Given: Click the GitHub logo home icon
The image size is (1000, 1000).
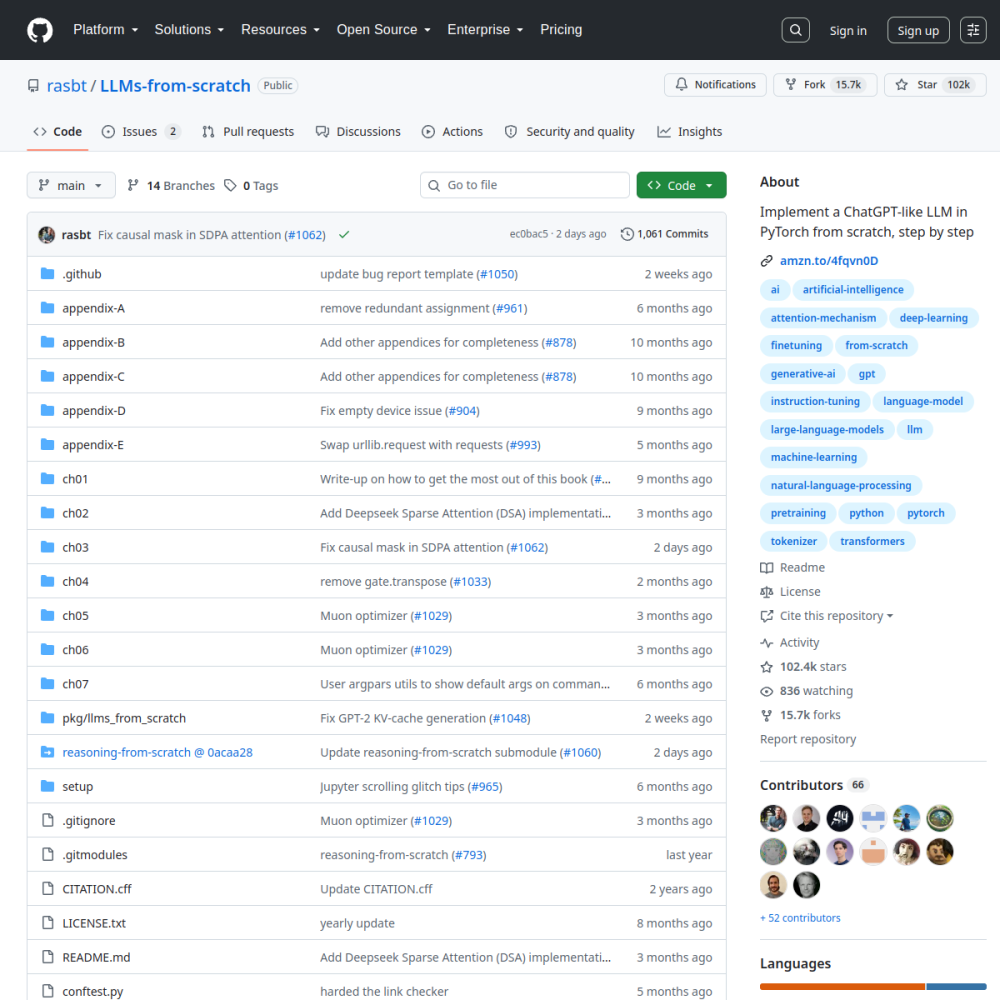Looking at the screenshot, I should 40,30.
